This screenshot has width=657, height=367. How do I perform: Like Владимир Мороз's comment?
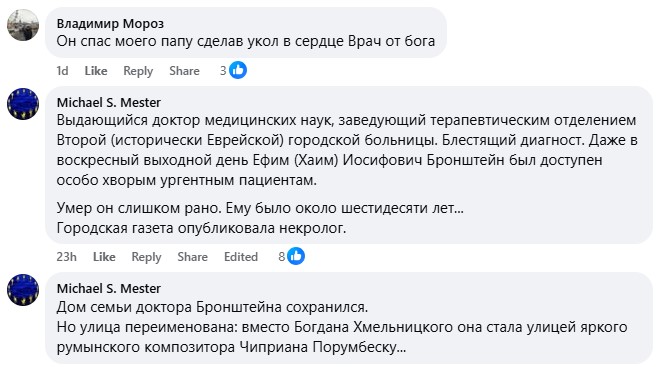96,71
